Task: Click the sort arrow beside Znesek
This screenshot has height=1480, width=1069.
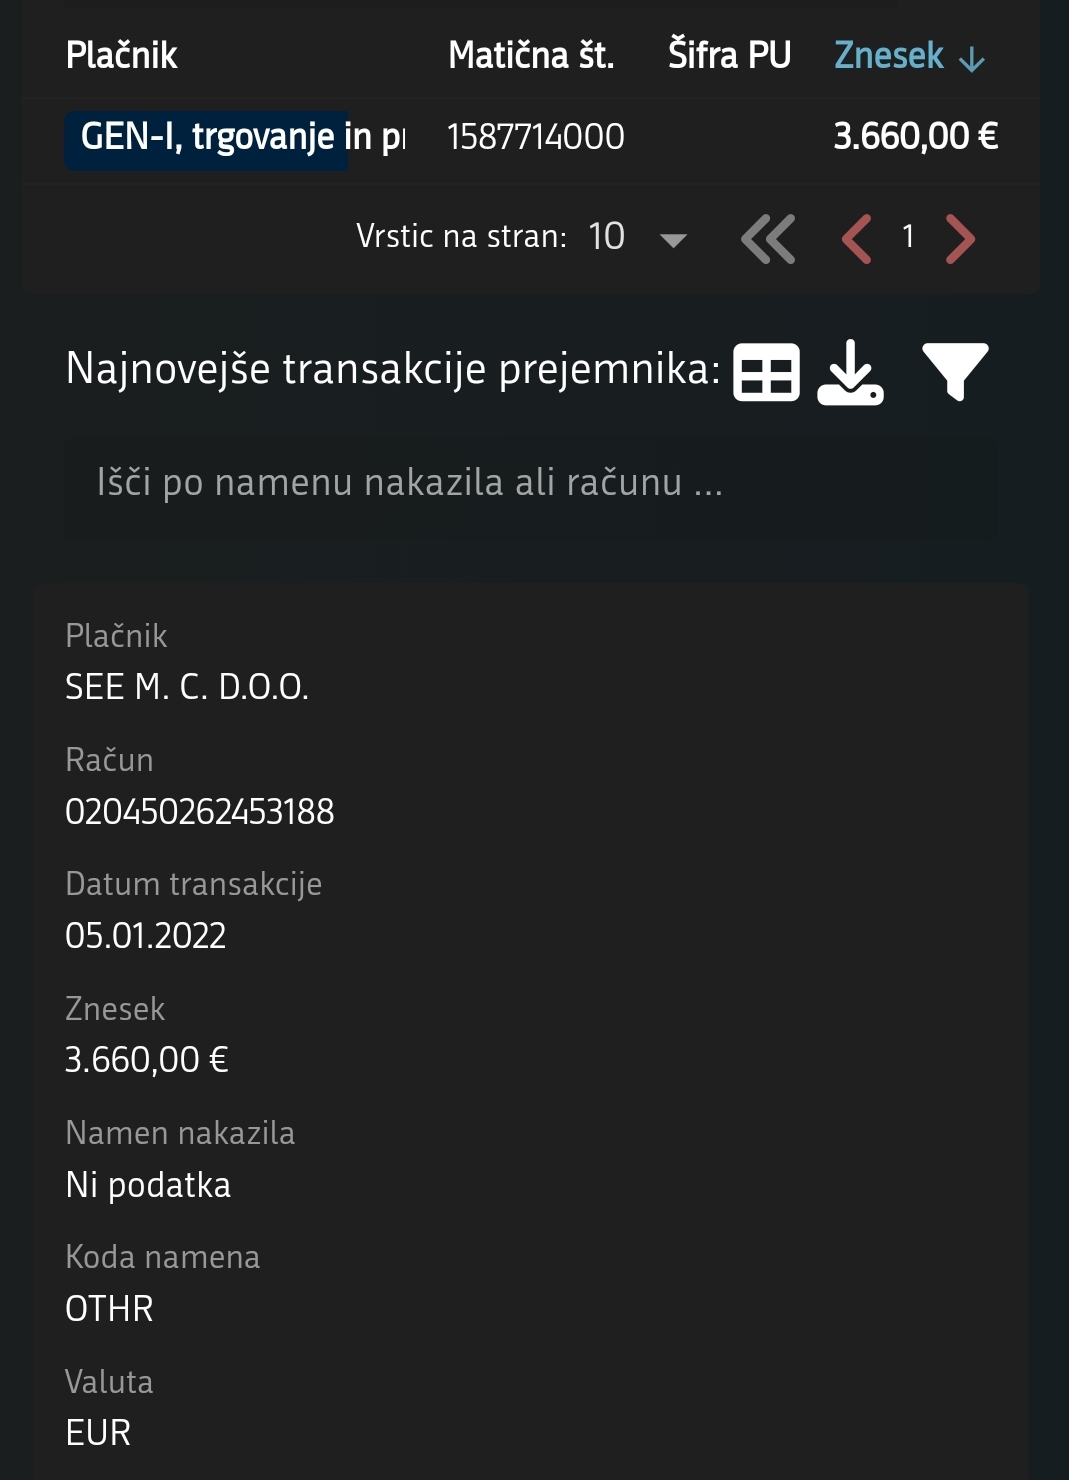Action: click(972, 60)
